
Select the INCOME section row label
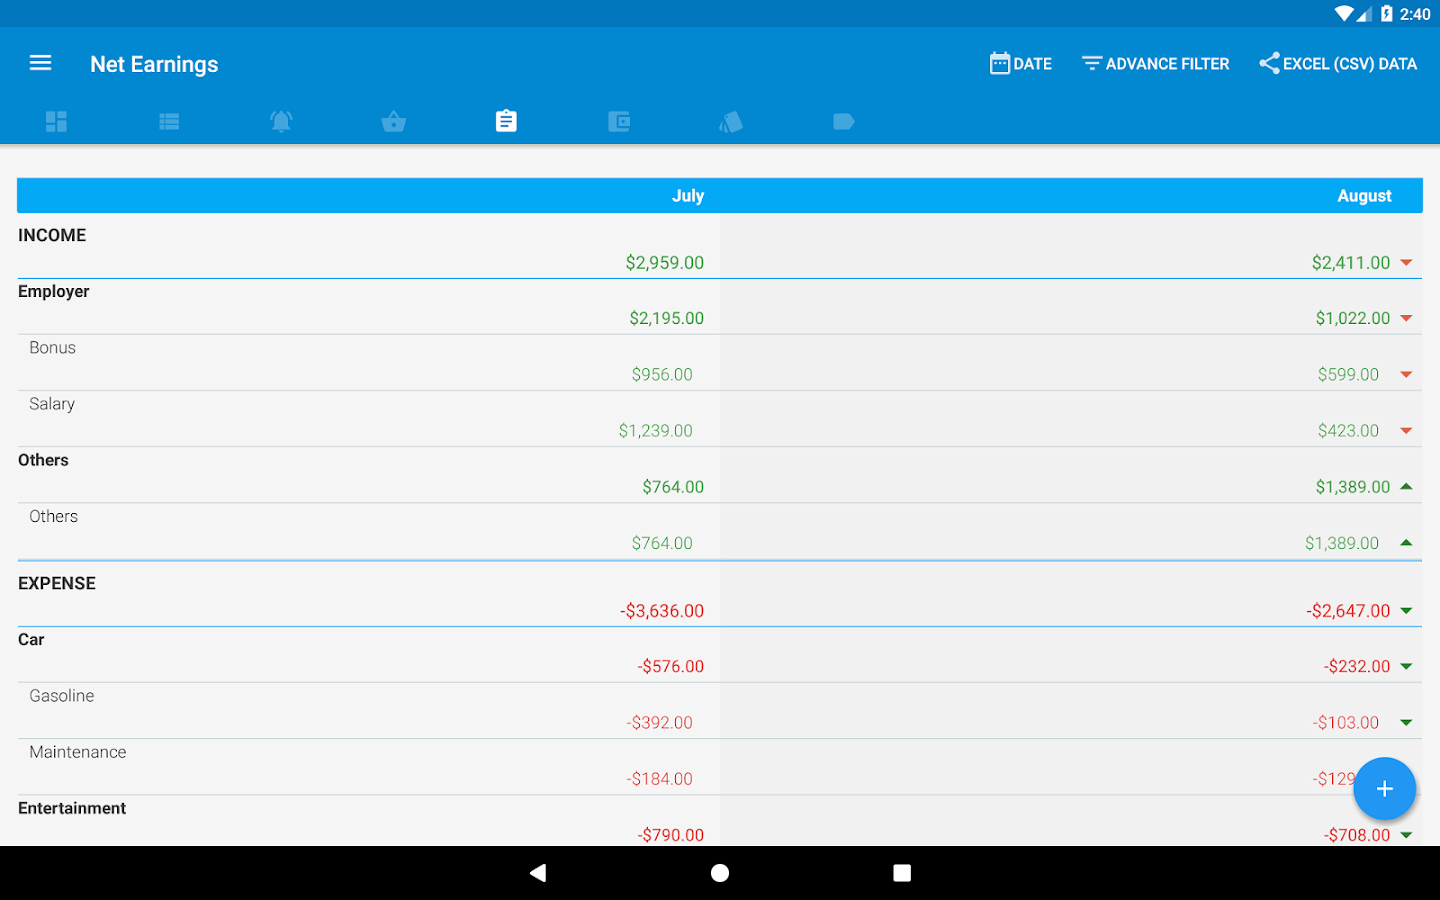click(52, 235)
